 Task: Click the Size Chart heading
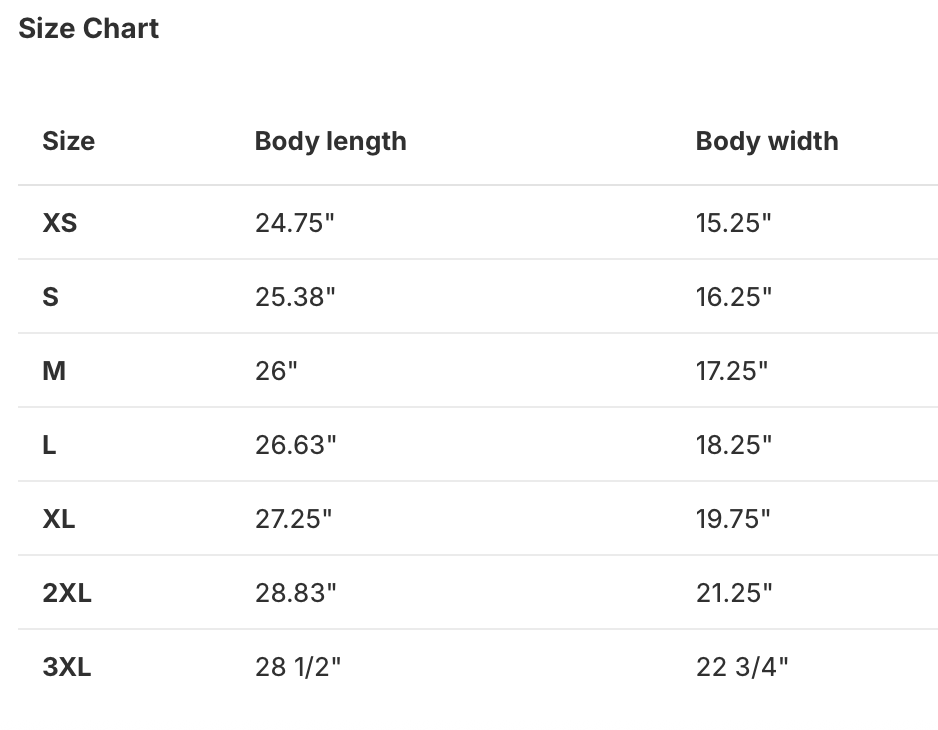coord(88,29)
